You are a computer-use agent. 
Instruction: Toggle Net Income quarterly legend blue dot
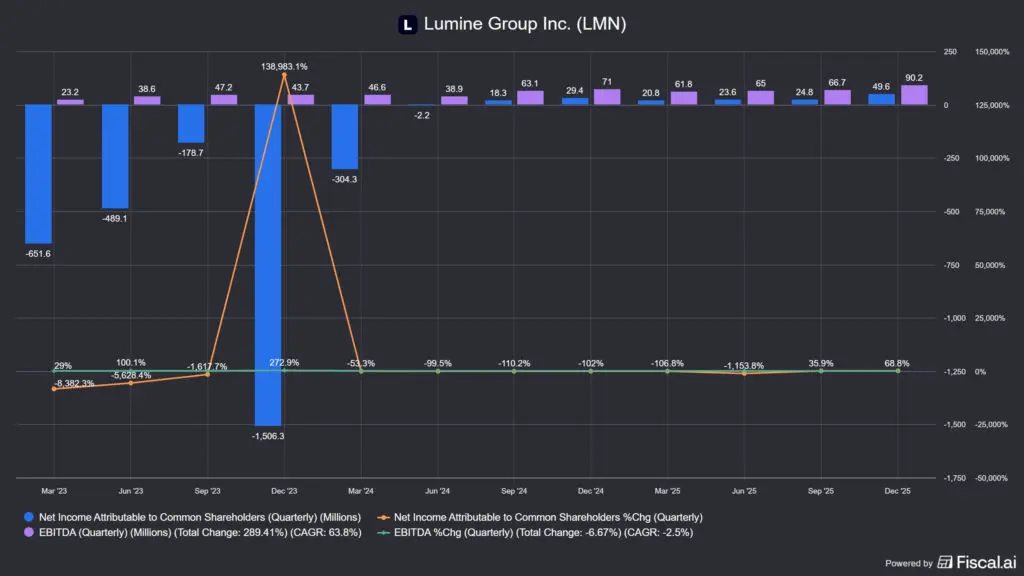tap(29, 517)
